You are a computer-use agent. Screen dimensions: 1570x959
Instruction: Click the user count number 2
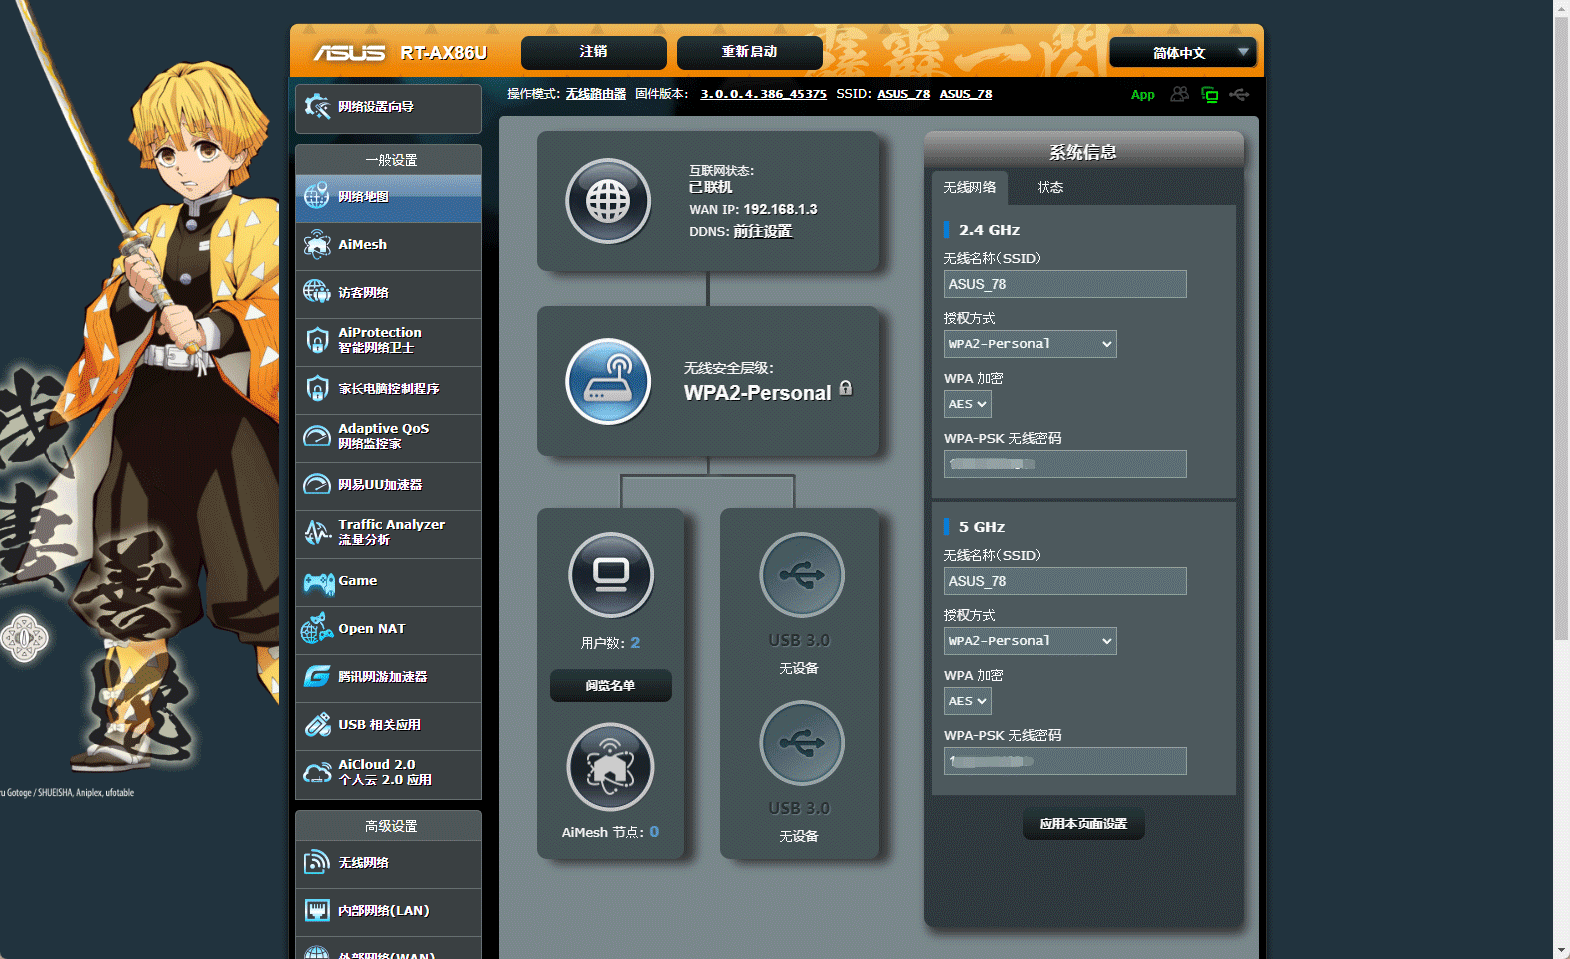point(635,643)
